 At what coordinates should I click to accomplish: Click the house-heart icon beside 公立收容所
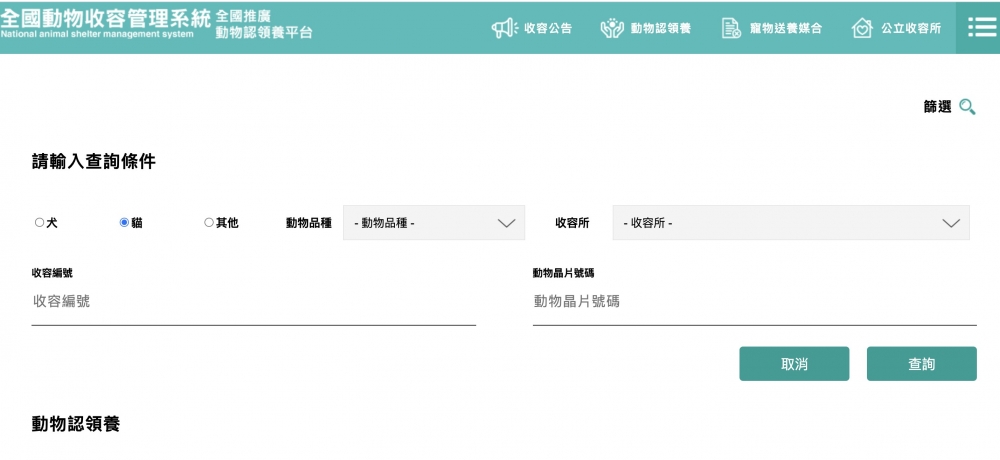(x=862, y=28)
